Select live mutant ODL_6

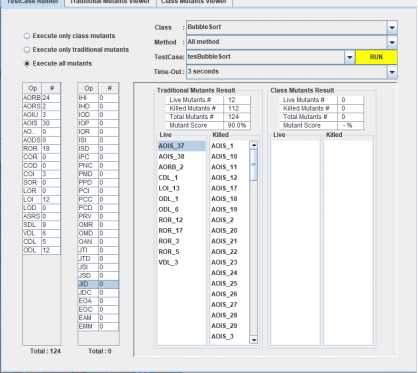[x=182, y=209]
